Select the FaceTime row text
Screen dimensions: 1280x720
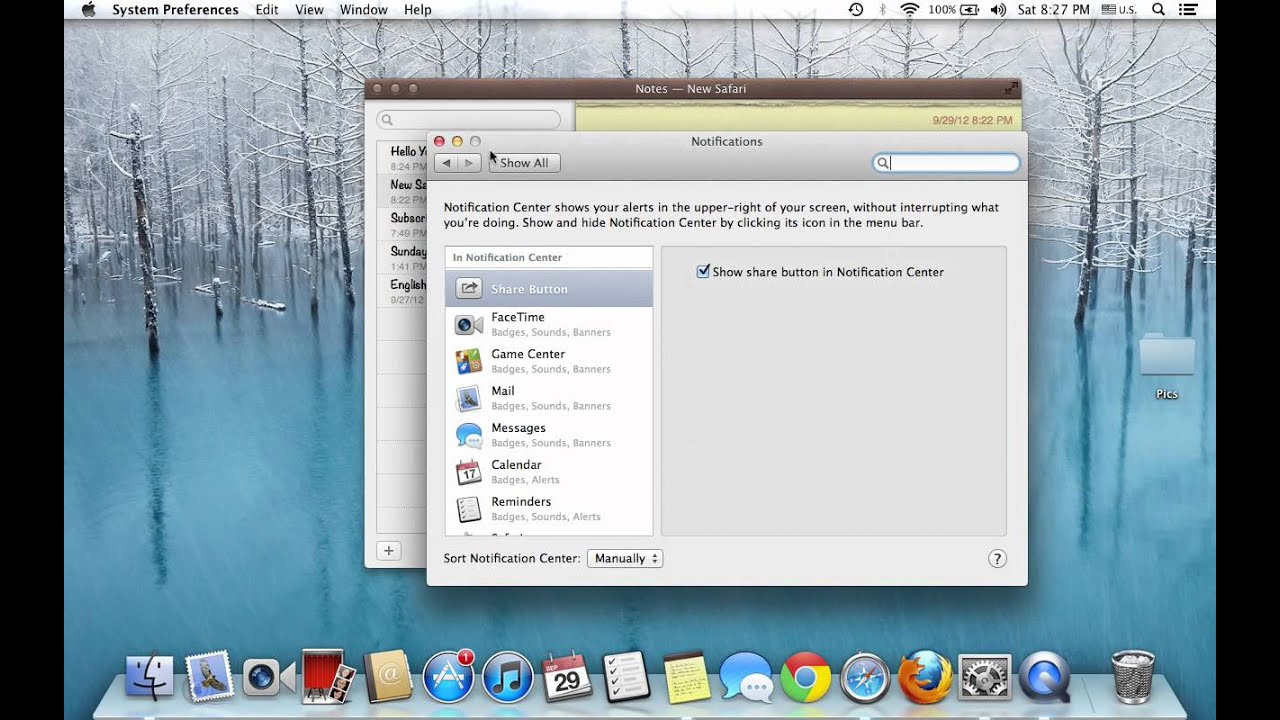518,317
